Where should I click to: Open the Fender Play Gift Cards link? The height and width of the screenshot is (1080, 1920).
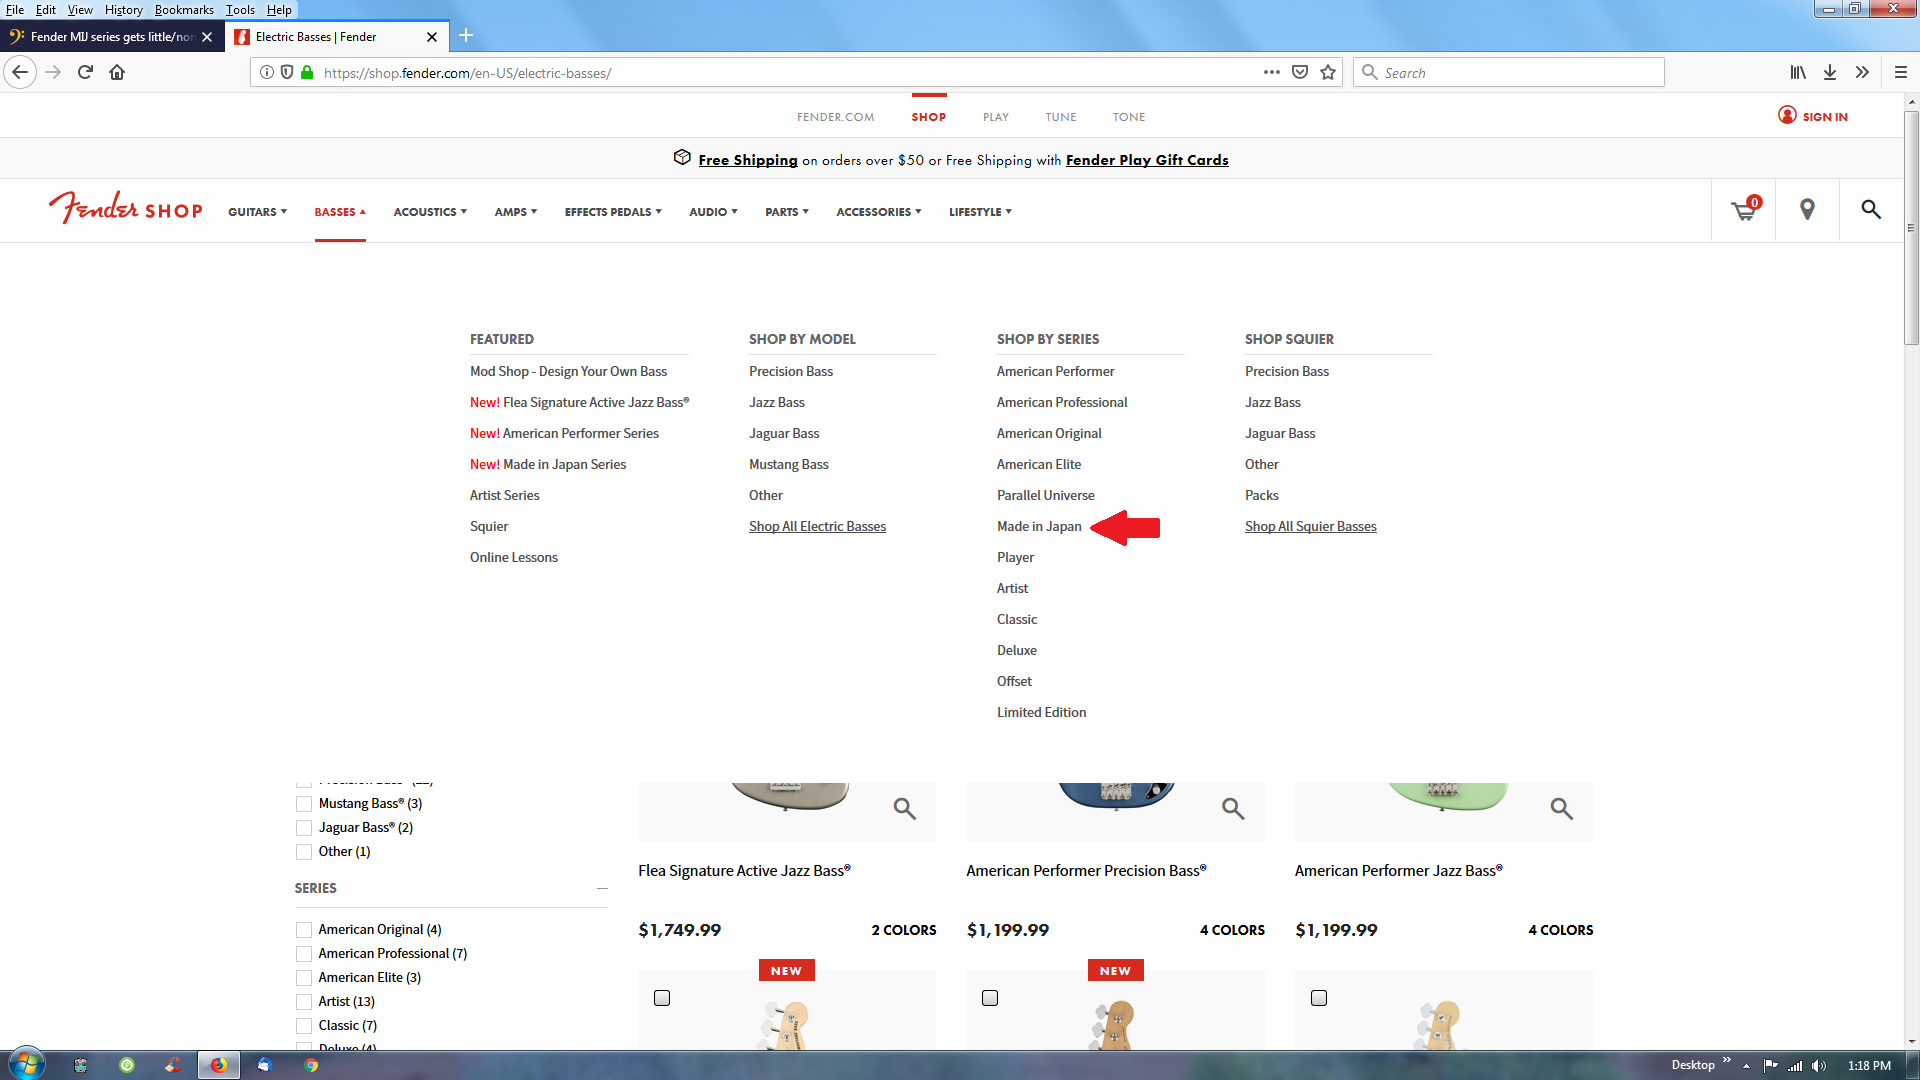(1147, 160)
